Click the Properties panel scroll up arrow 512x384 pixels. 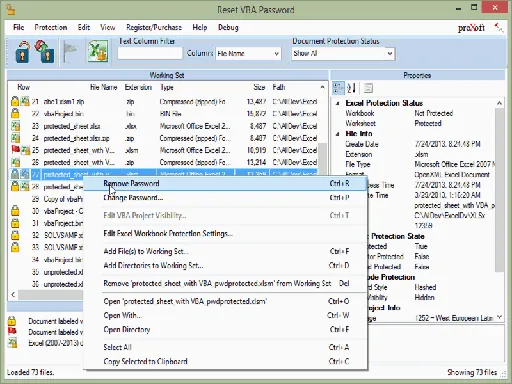point(499,103)
